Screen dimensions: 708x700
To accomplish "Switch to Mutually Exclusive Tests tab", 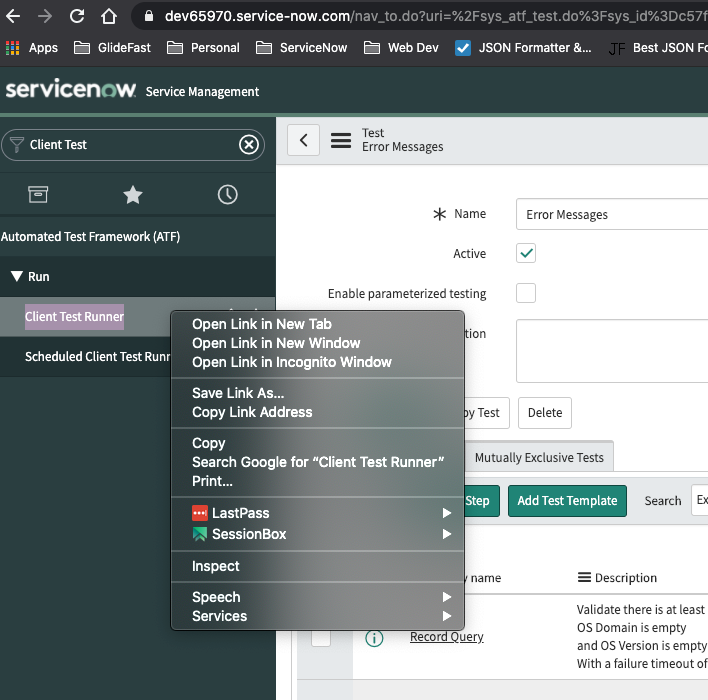I will click(539, 457).
